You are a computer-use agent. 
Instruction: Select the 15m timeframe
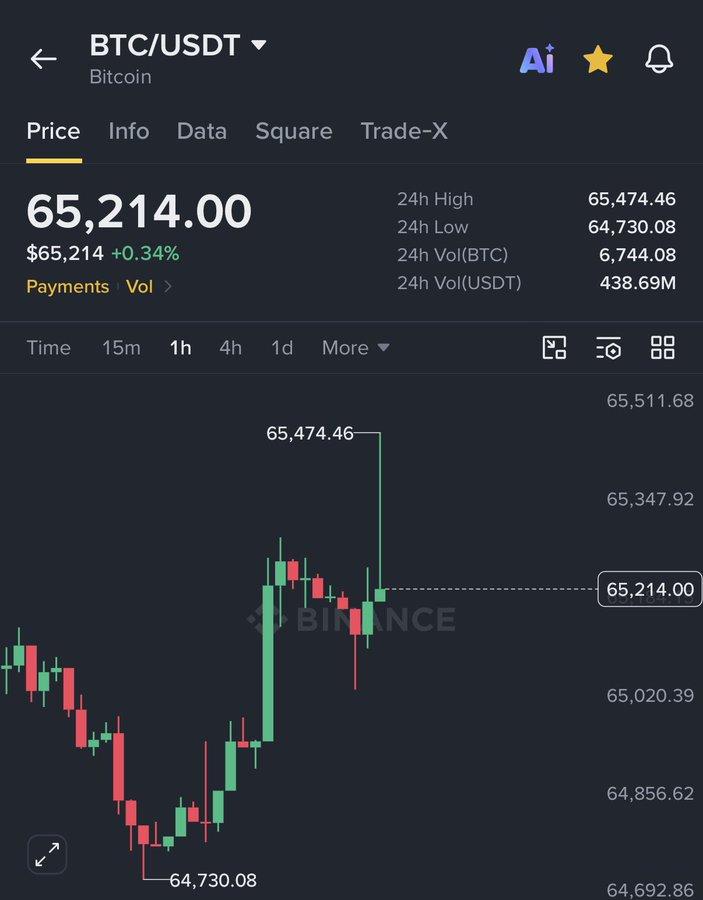click(121, 347)
